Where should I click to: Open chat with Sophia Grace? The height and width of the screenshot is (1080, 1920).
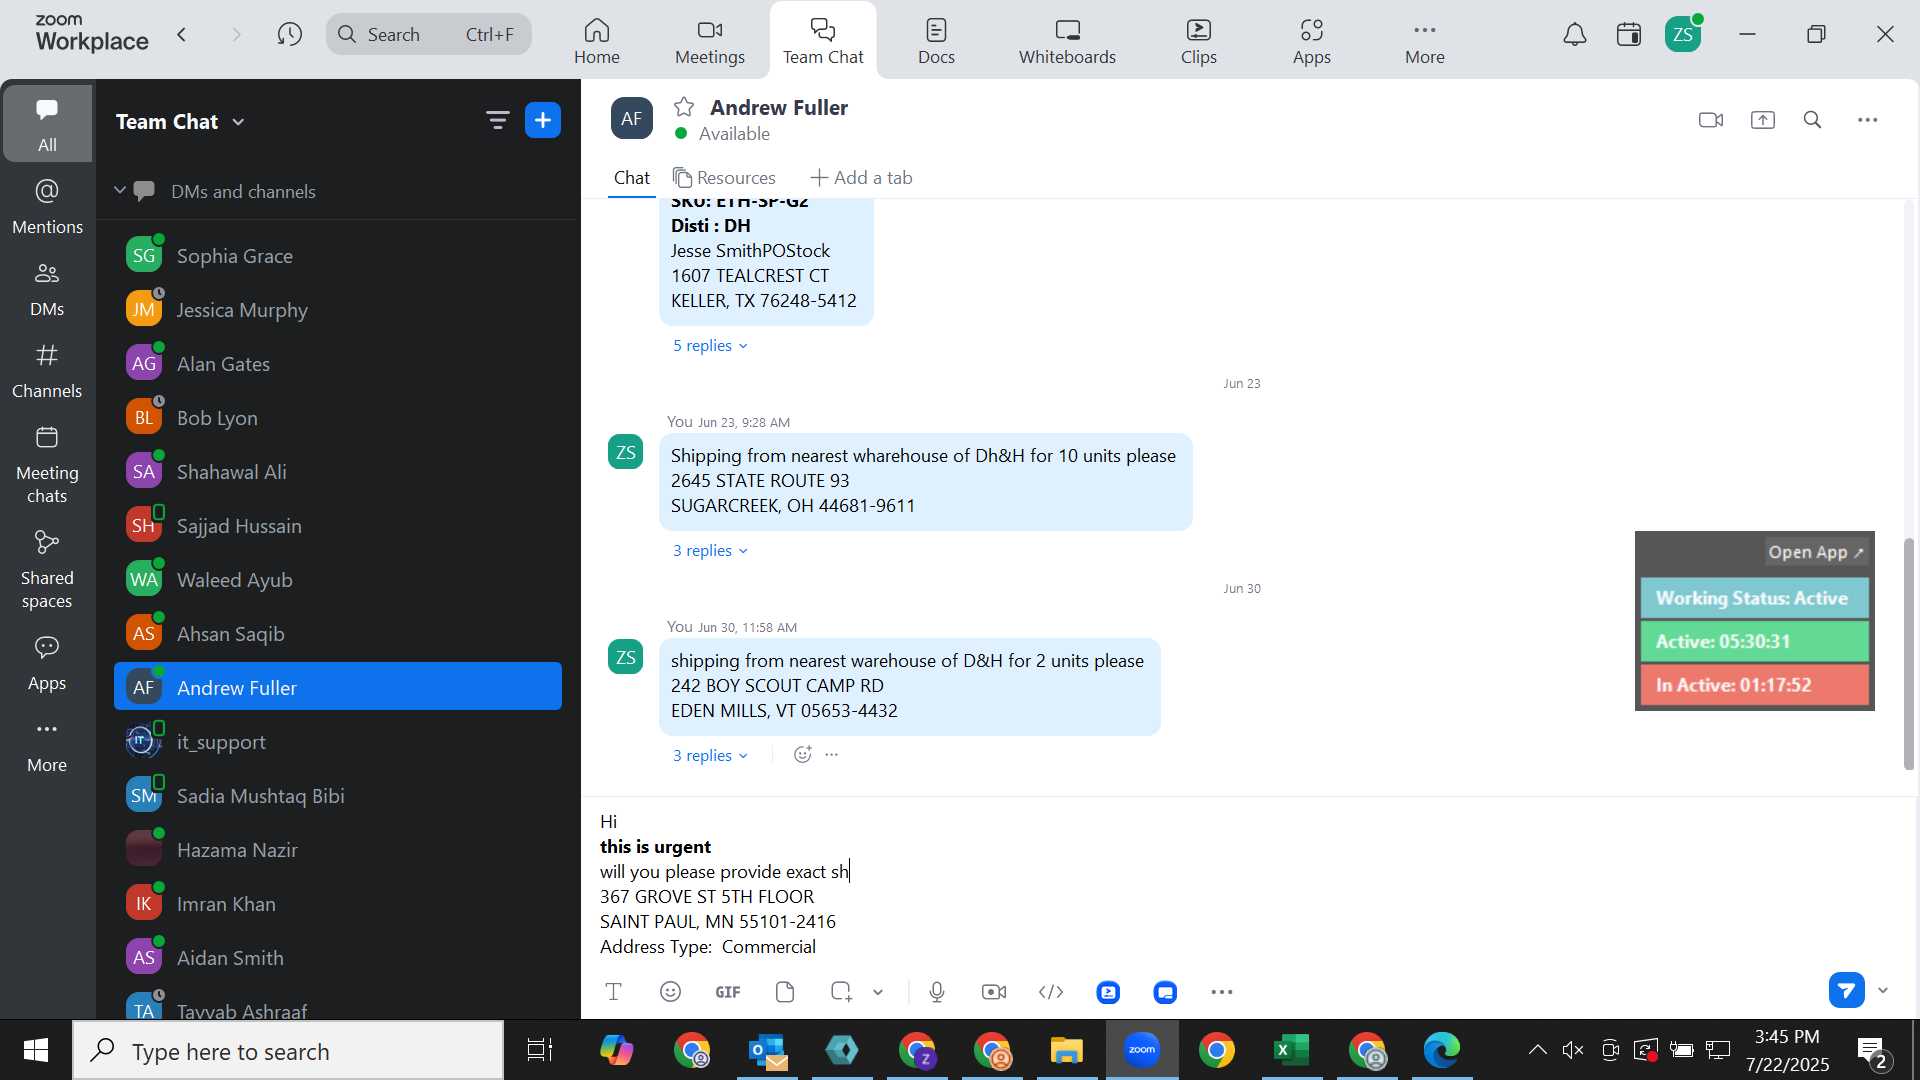point(338,256)
